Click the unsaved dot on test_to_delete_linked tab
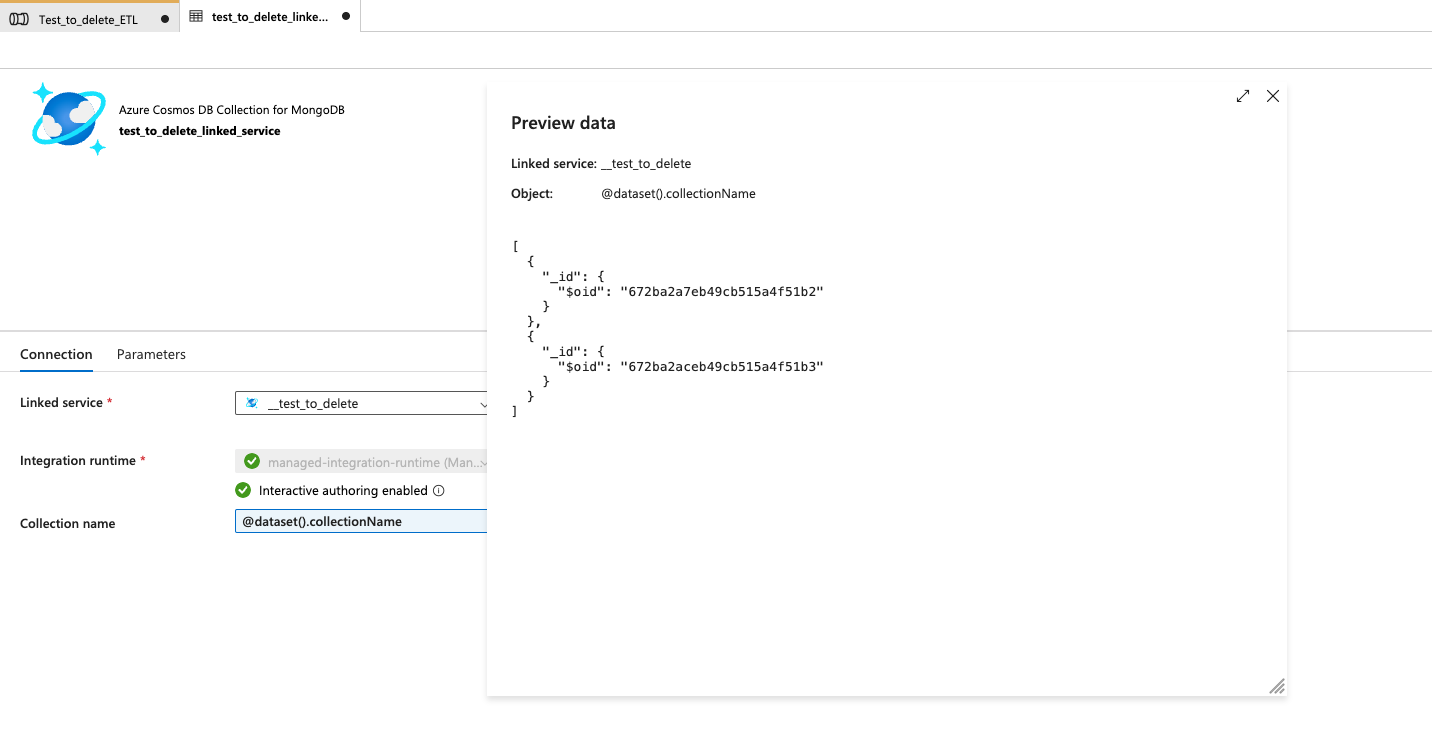 346,16
